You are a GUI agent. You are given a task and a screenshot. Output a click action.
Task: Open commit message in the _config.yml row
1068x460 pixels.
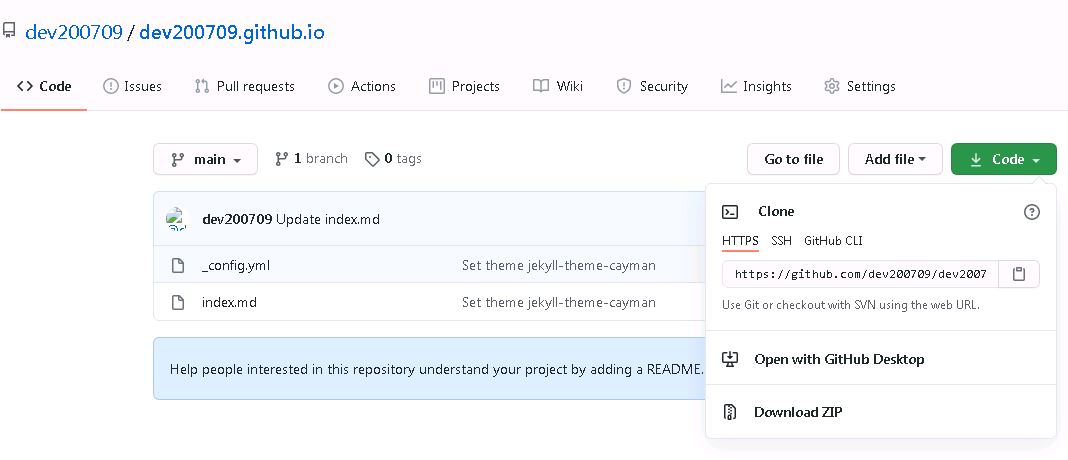[559, 265]
